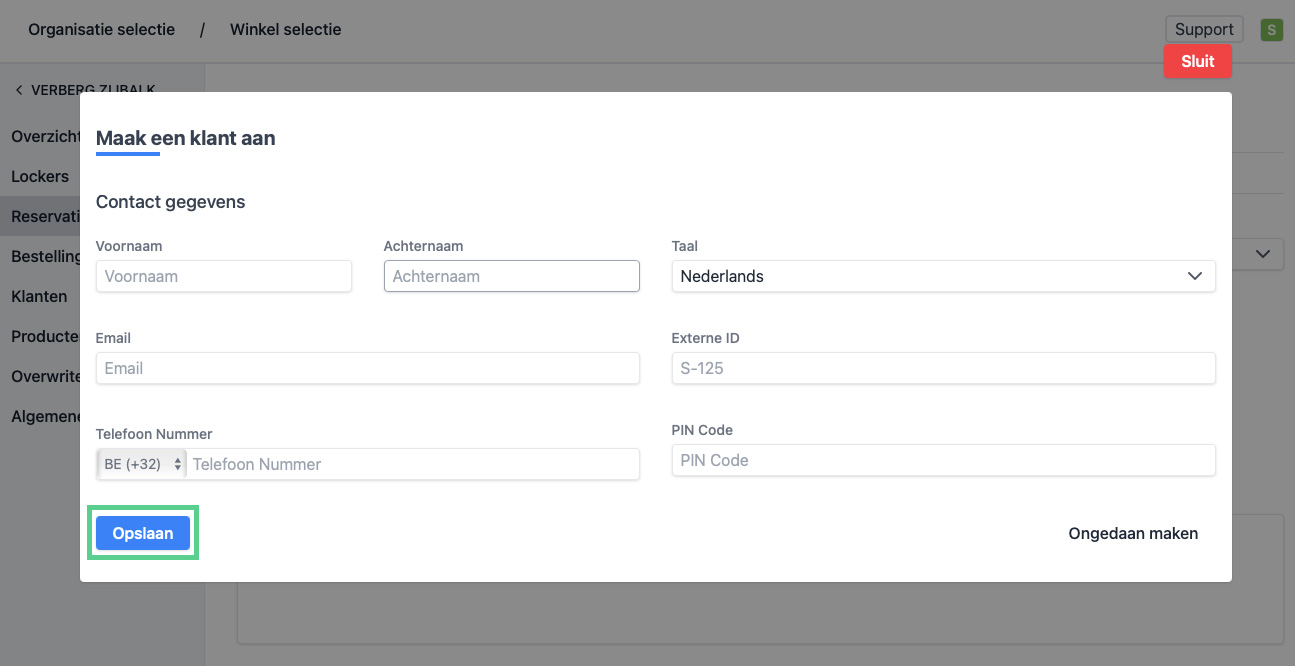Close the dialog with Sluit button
Screen dimensions: 1295x666
[1197, 61]
